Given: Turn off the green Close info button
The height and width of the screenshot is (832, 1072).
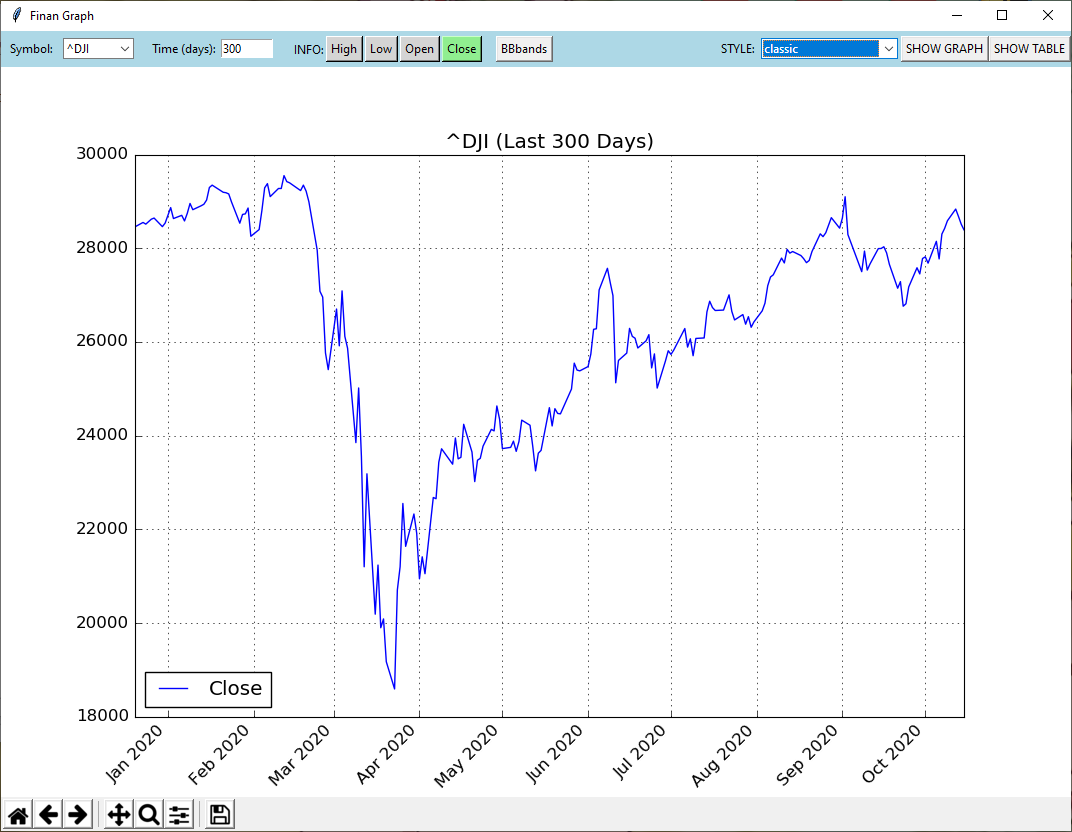Looking at the screenshot, I should click(x=461, y=49).
